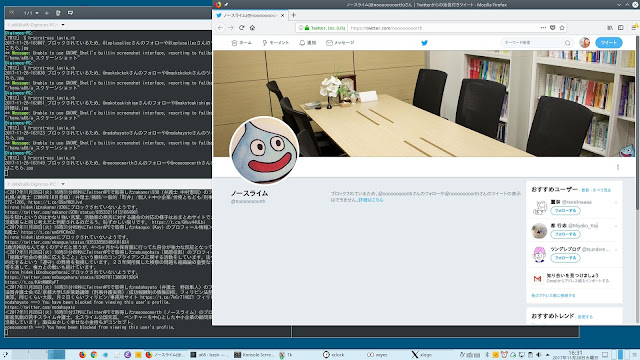Open the Firefox Library icon

[610, 28]
